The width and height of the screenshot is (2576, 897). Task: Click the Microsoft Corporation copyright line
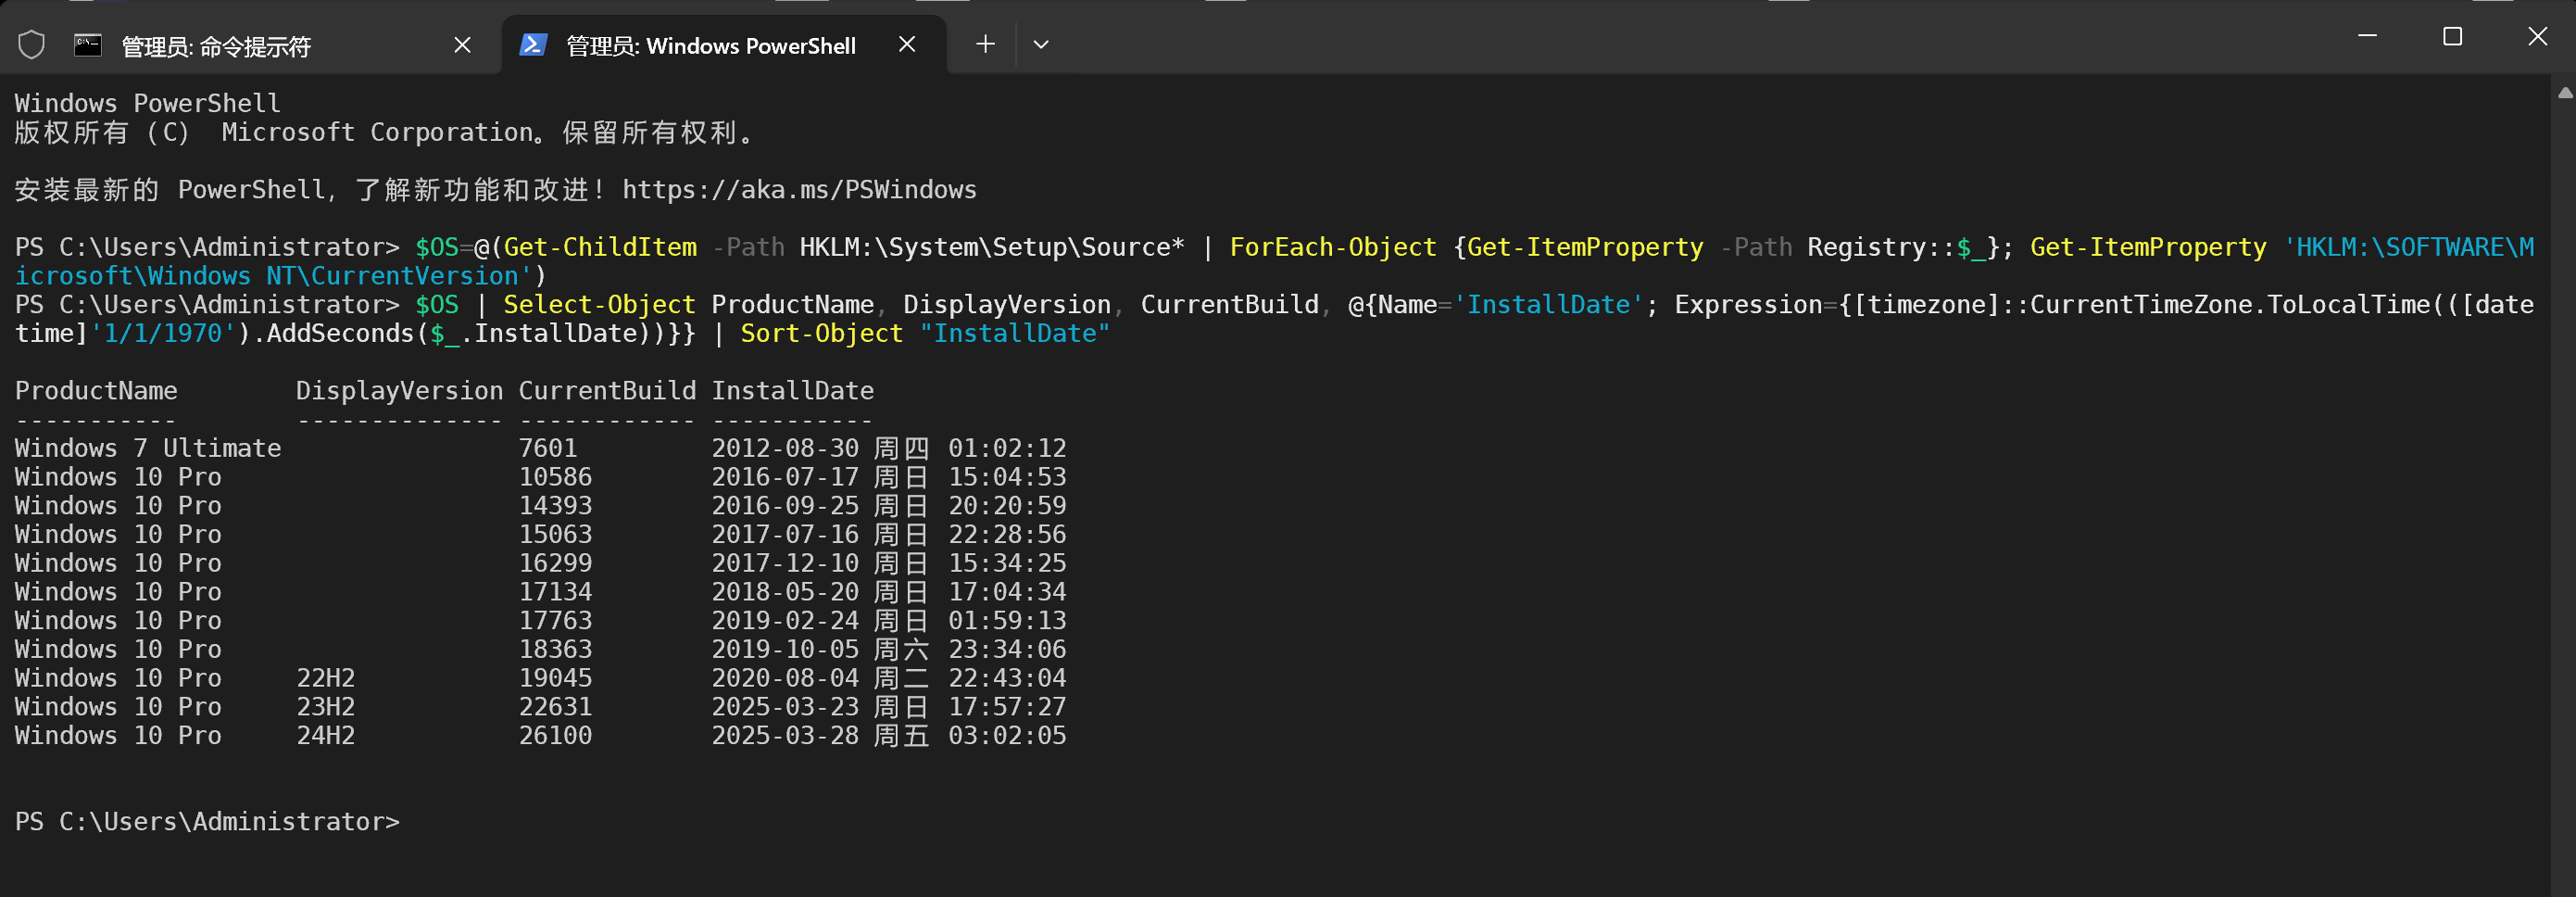pyautogui.click(x=385, y=133)
